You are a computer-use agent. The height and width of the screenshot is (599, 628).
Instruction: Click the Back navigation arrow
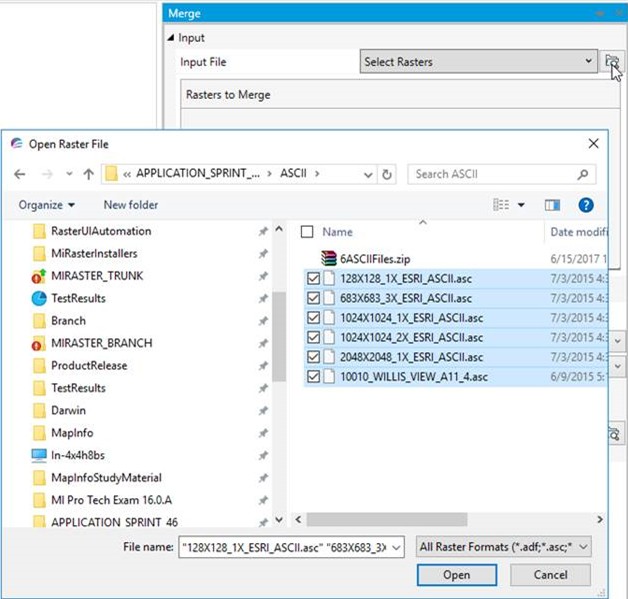pos(20,174)
